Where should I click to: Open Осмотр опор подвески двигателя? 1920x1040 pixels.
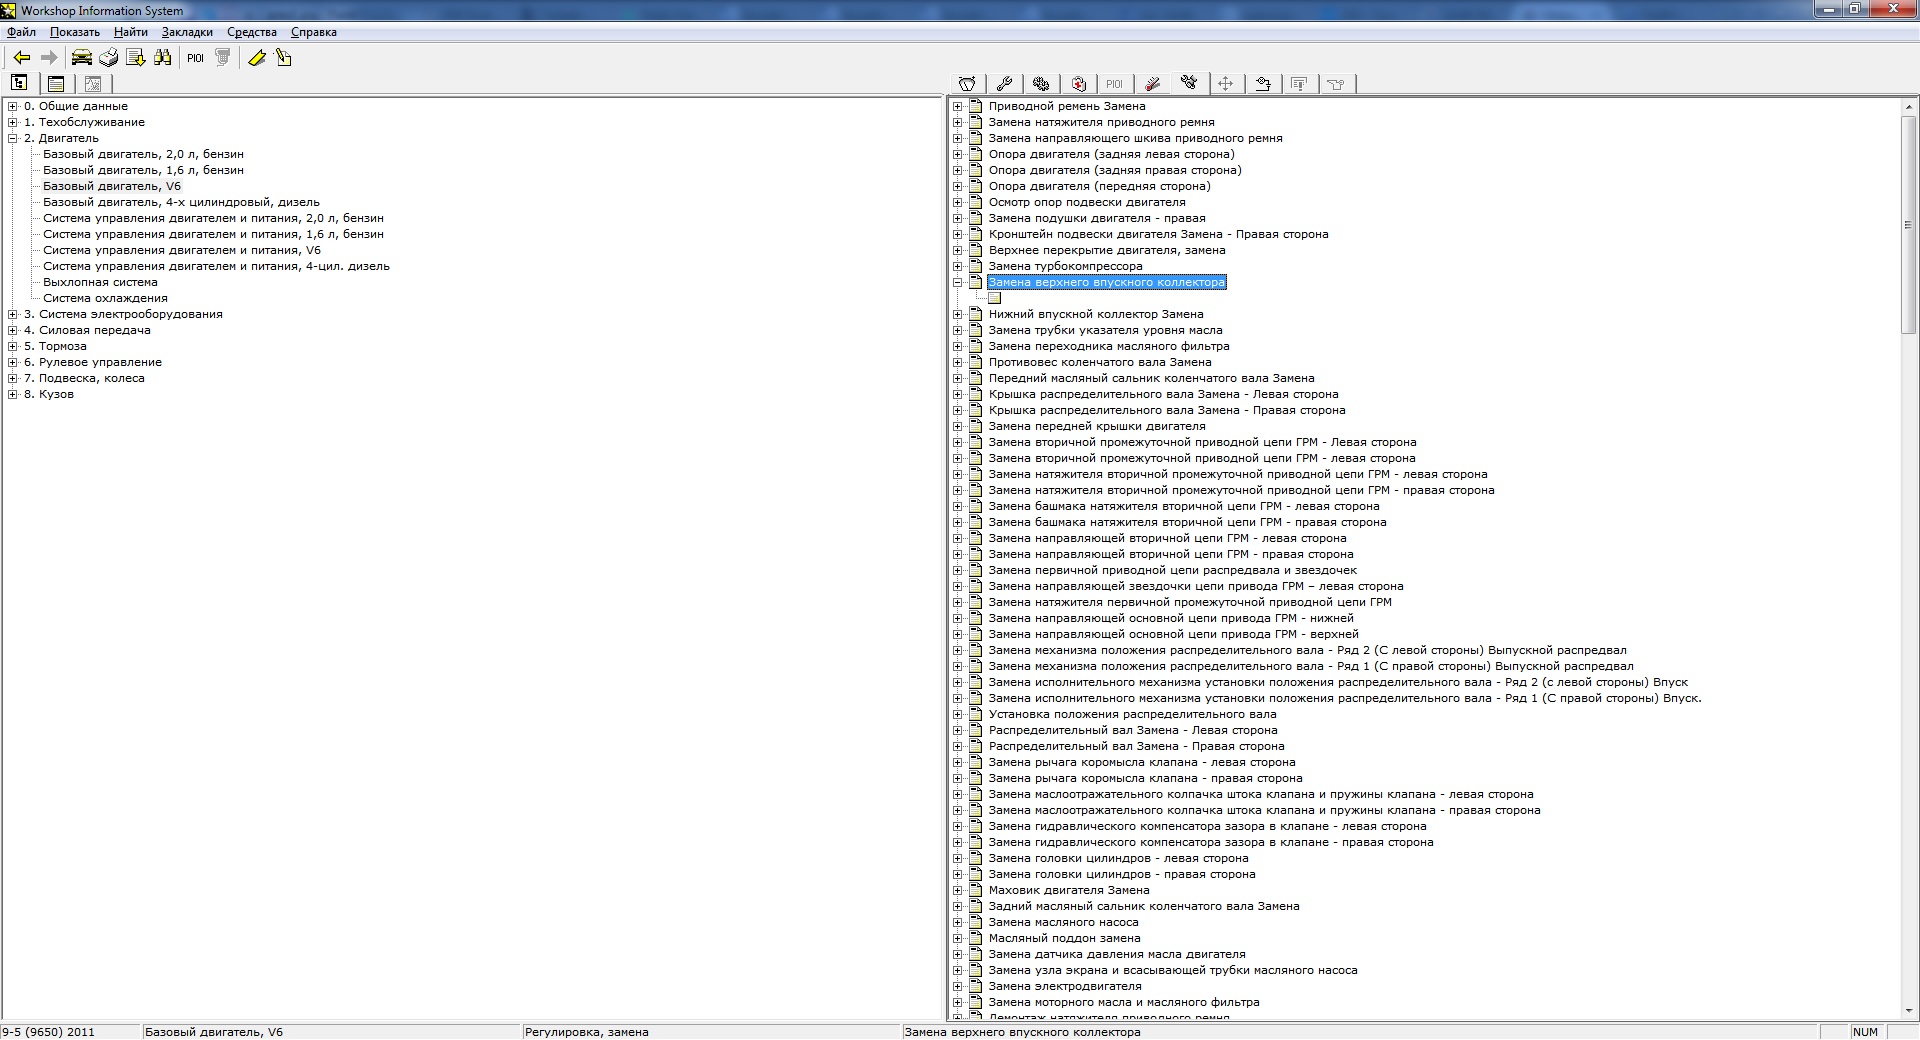pyautogui.click(x=1087, y=202)
